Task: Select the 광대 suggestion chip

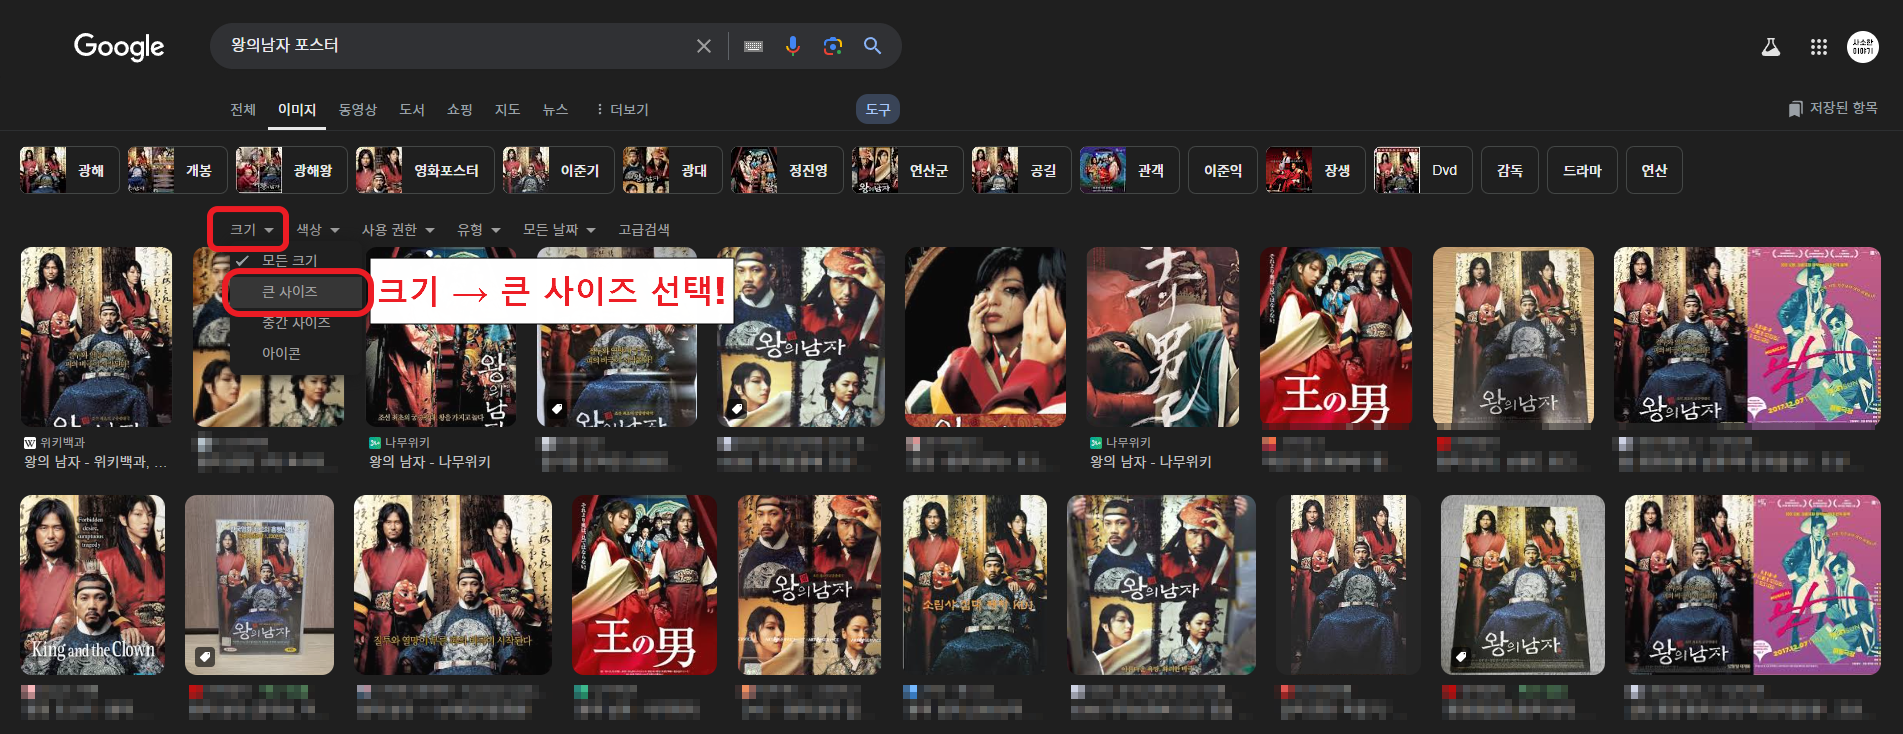Action: (x=672, y=170)
